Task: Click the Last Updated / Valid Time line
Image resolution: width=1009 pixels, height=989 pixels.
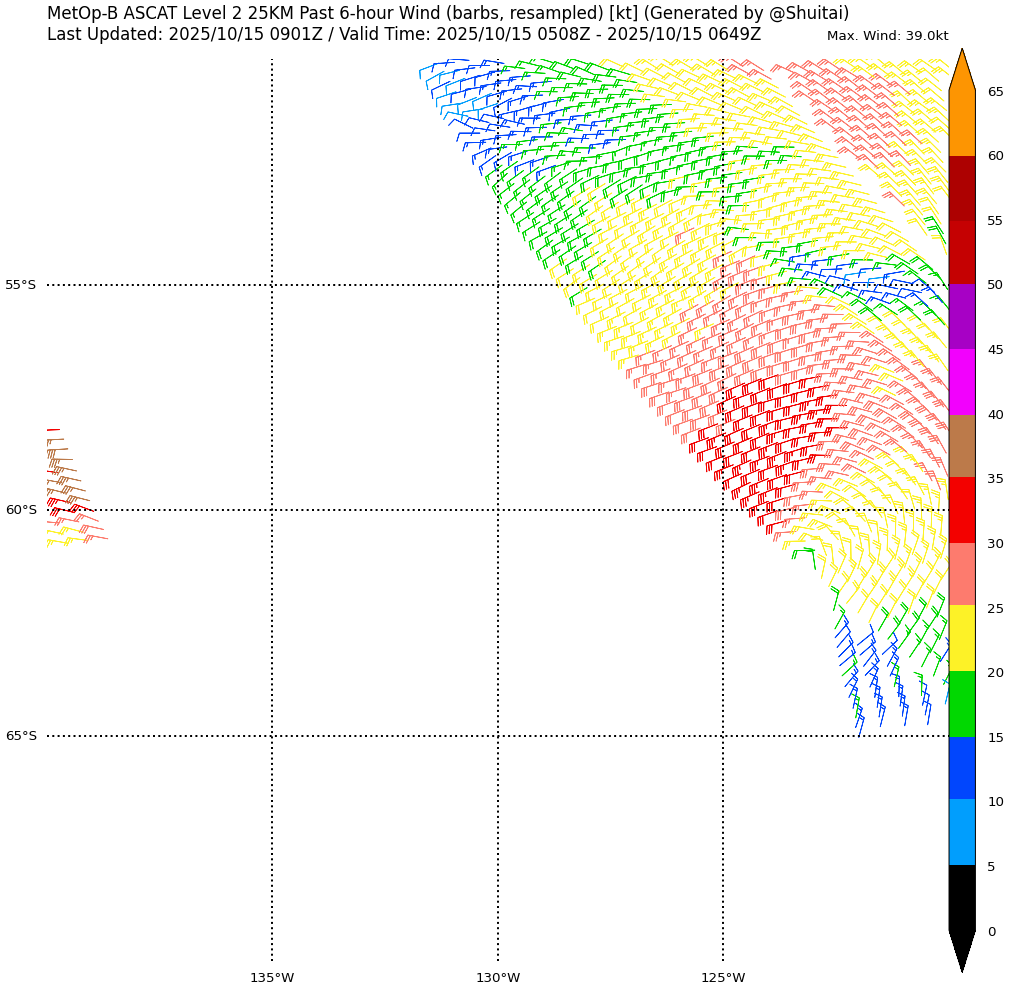Action: 403,34
